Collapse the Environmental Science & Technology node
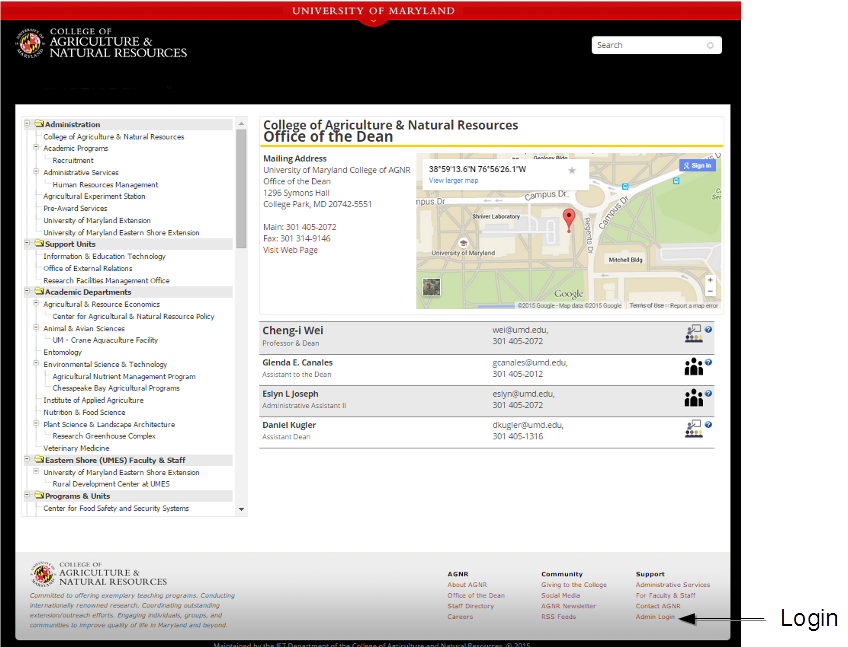 (x=36, y=364)
